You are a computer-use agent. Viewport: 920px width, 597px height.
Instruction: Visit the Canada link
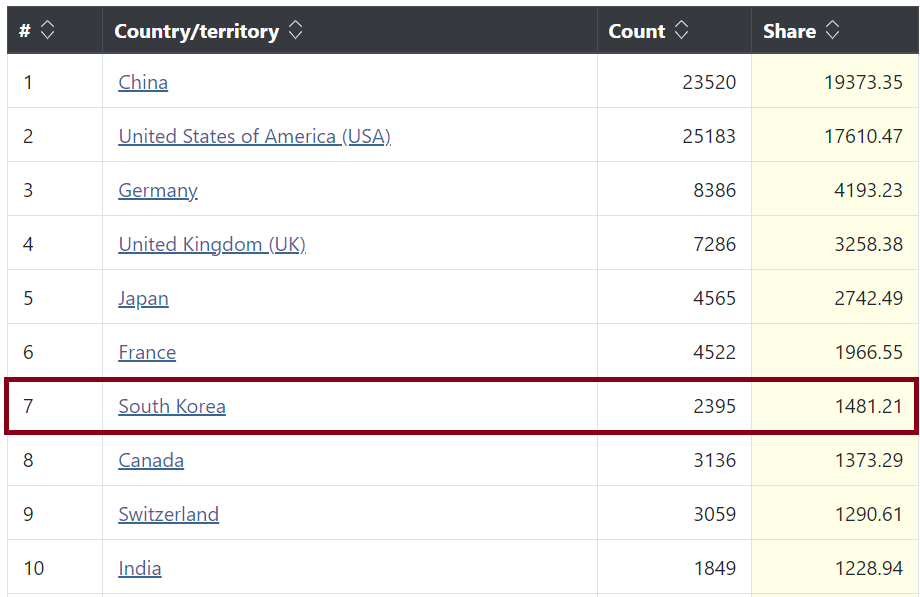click(151, 460)
